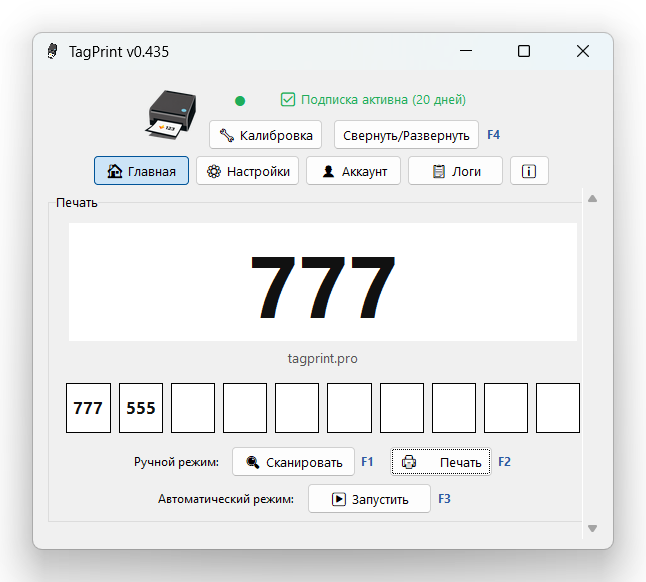
Task: Click the TagPrint app icon in title bar
Action: [x=52, y=51]
